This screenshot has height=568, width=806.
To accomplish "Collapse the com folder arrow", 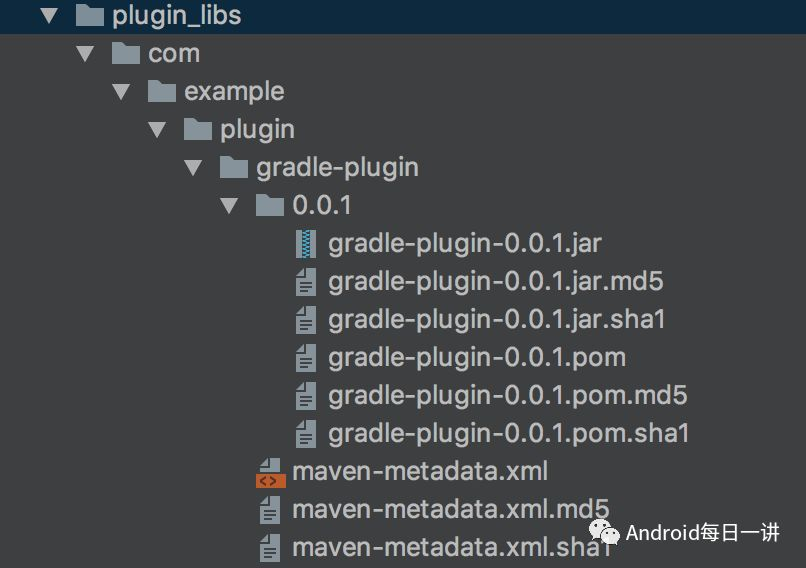I will tap(85, 53).
